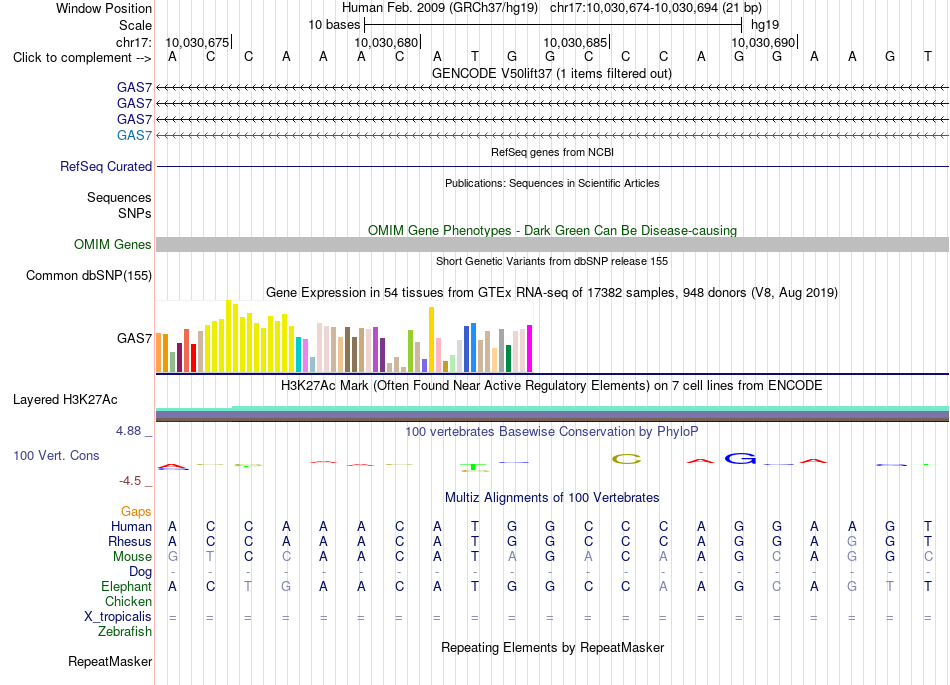This screenshot has width=950, height=685.
Task: Open '100 vertebrates Basewise Conservation by PhyloP' title
Action: (x=552, y=432)
